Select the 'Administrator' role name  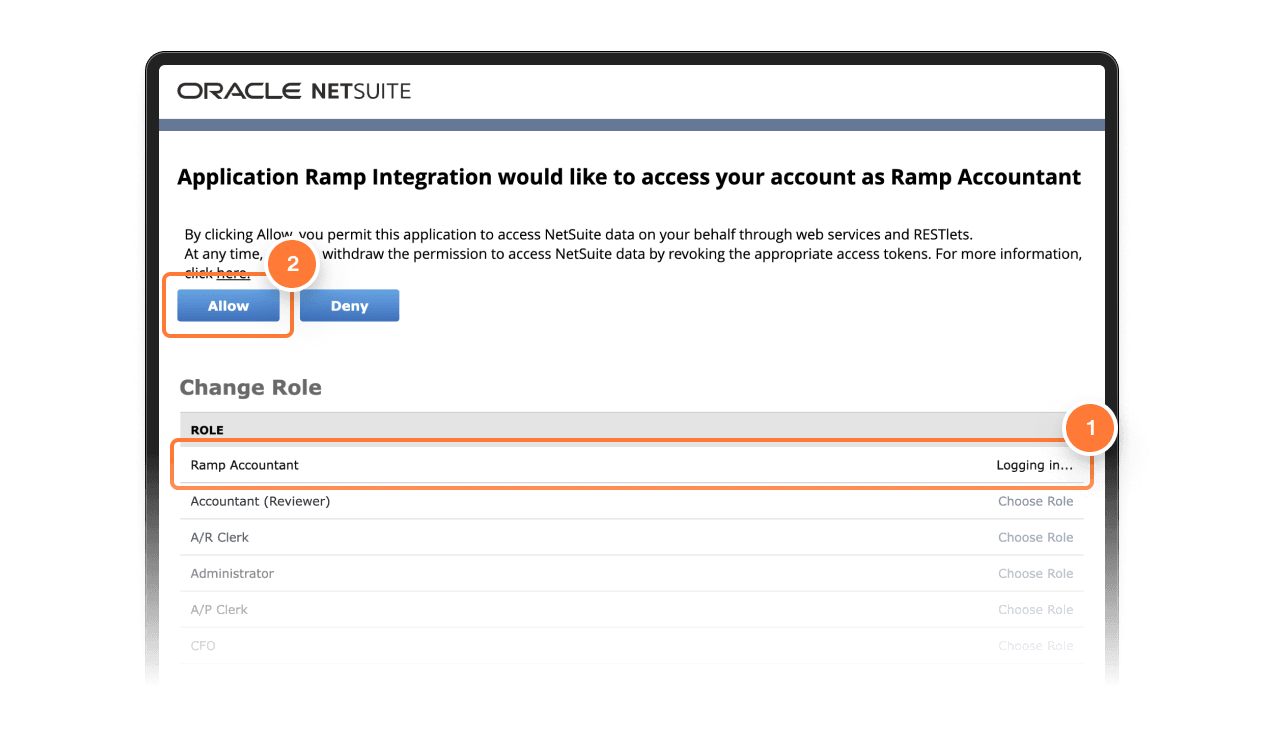click(x=232, y=573)
